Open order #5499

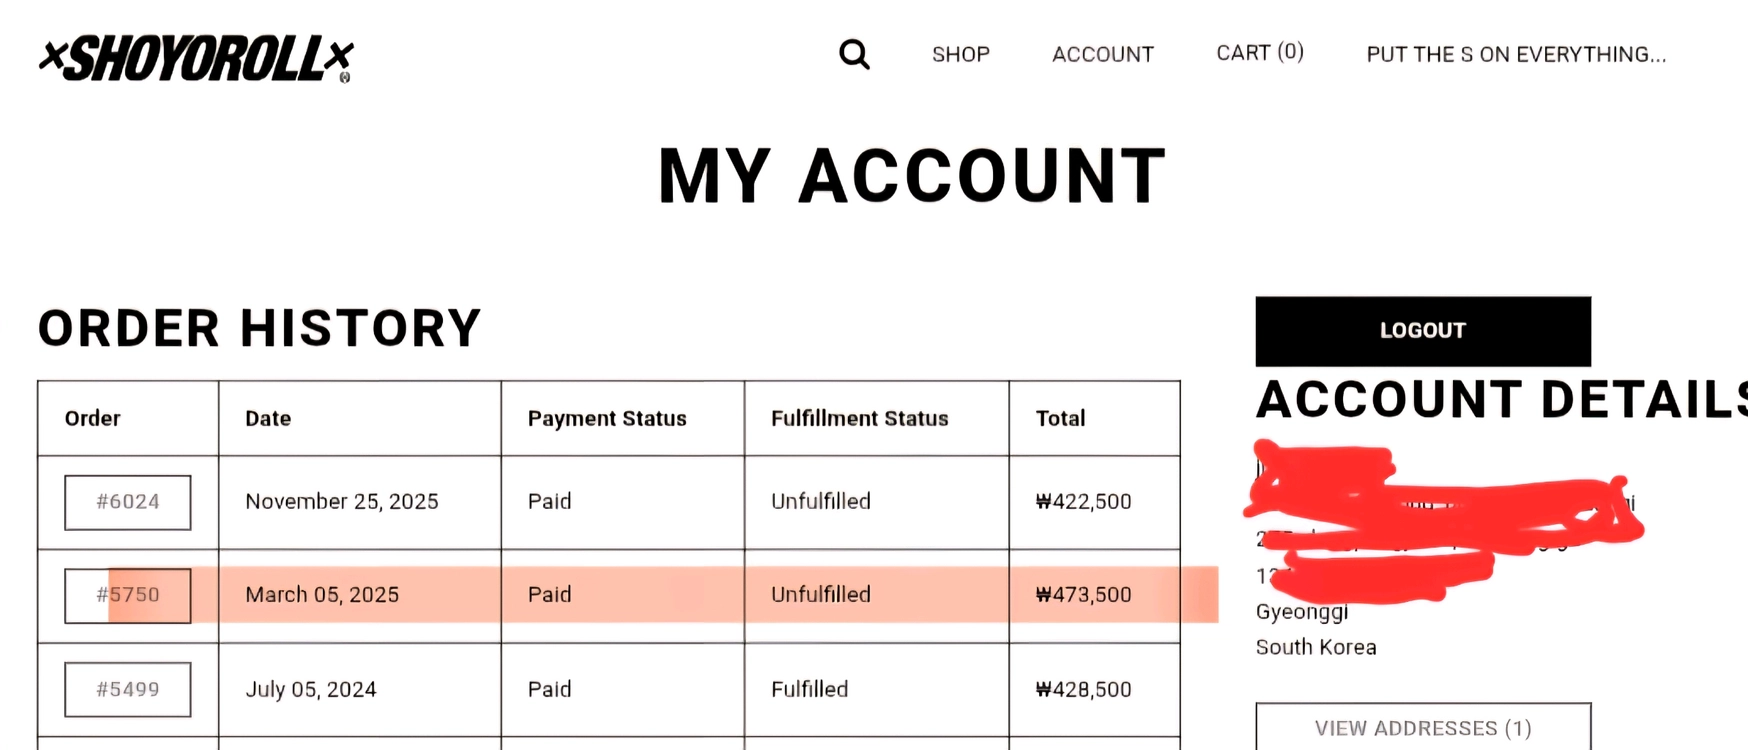128,689
